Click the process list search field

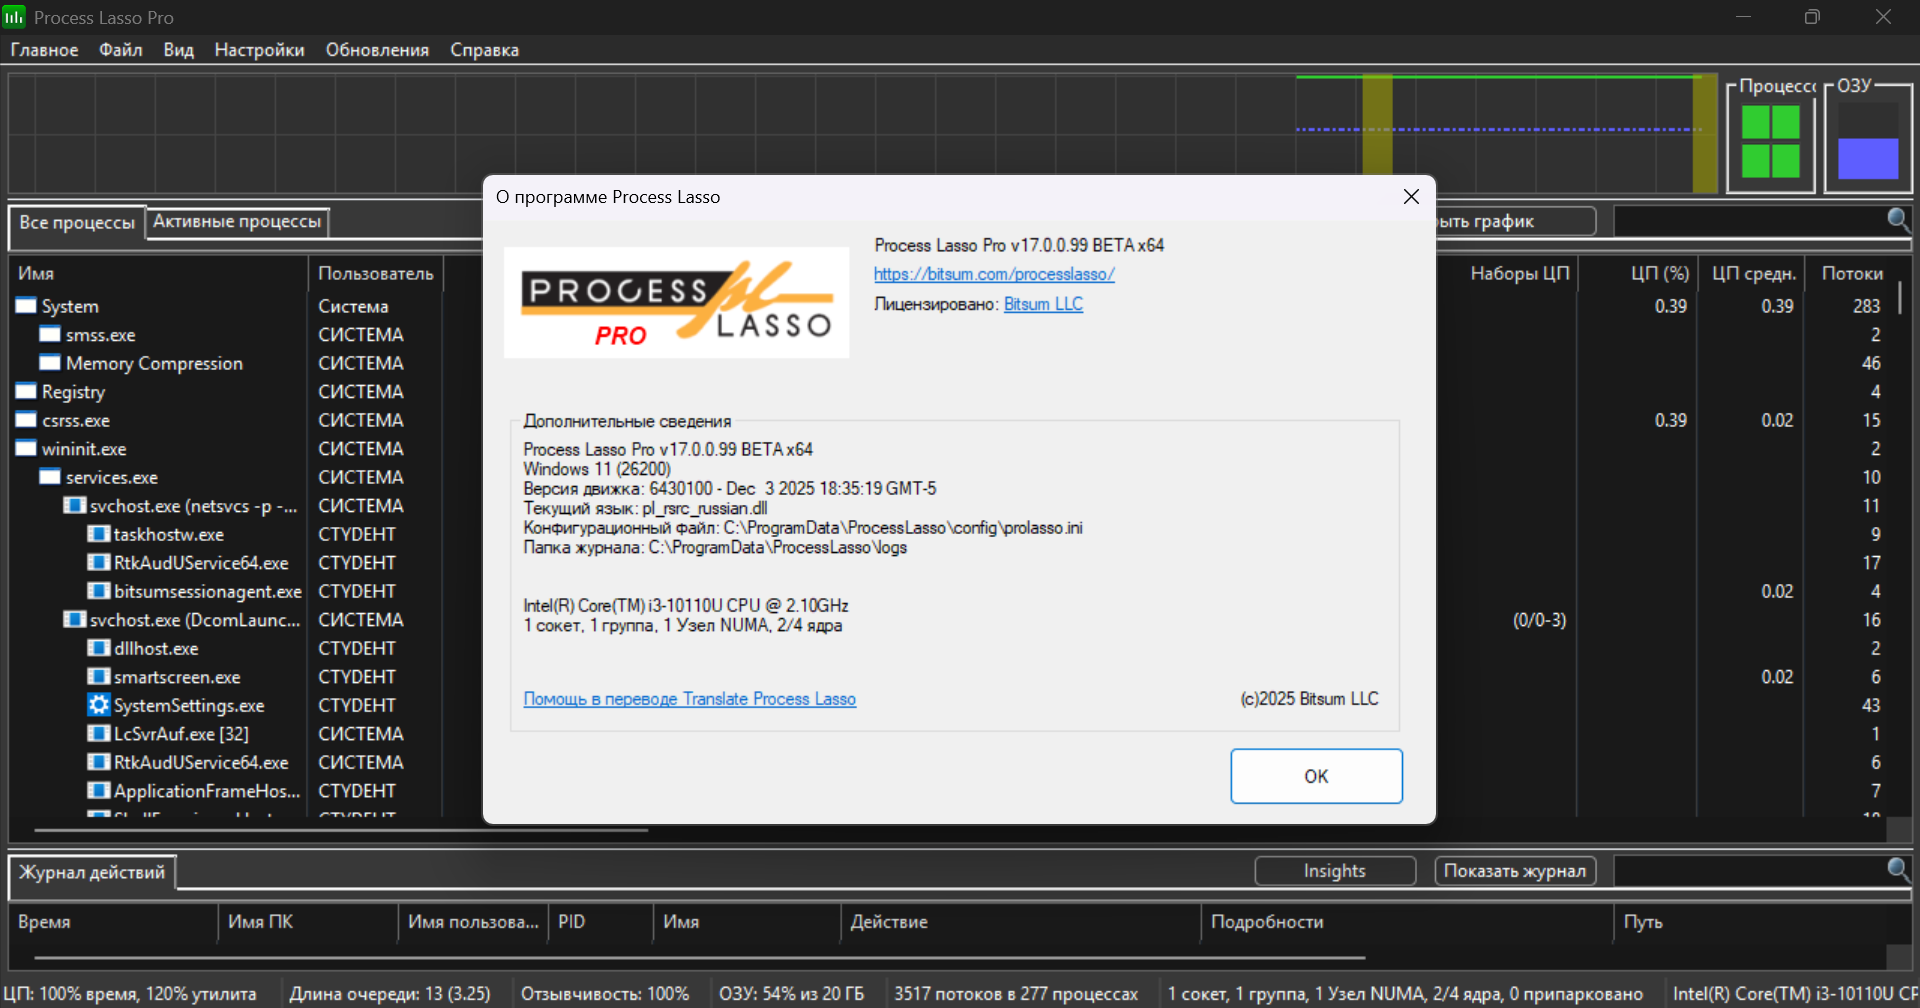tap(1749, 220)
